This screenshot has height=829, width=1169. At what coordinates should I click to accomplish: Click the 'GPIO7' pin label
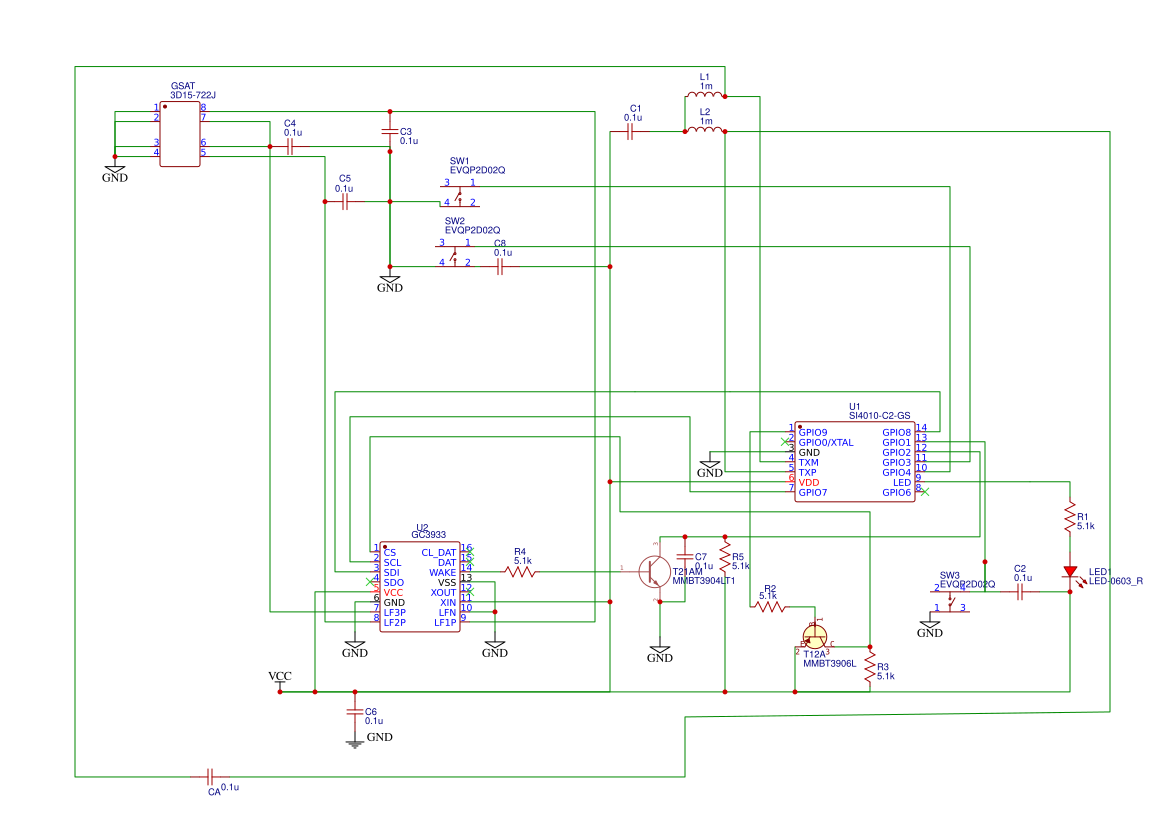click(813, 493)
